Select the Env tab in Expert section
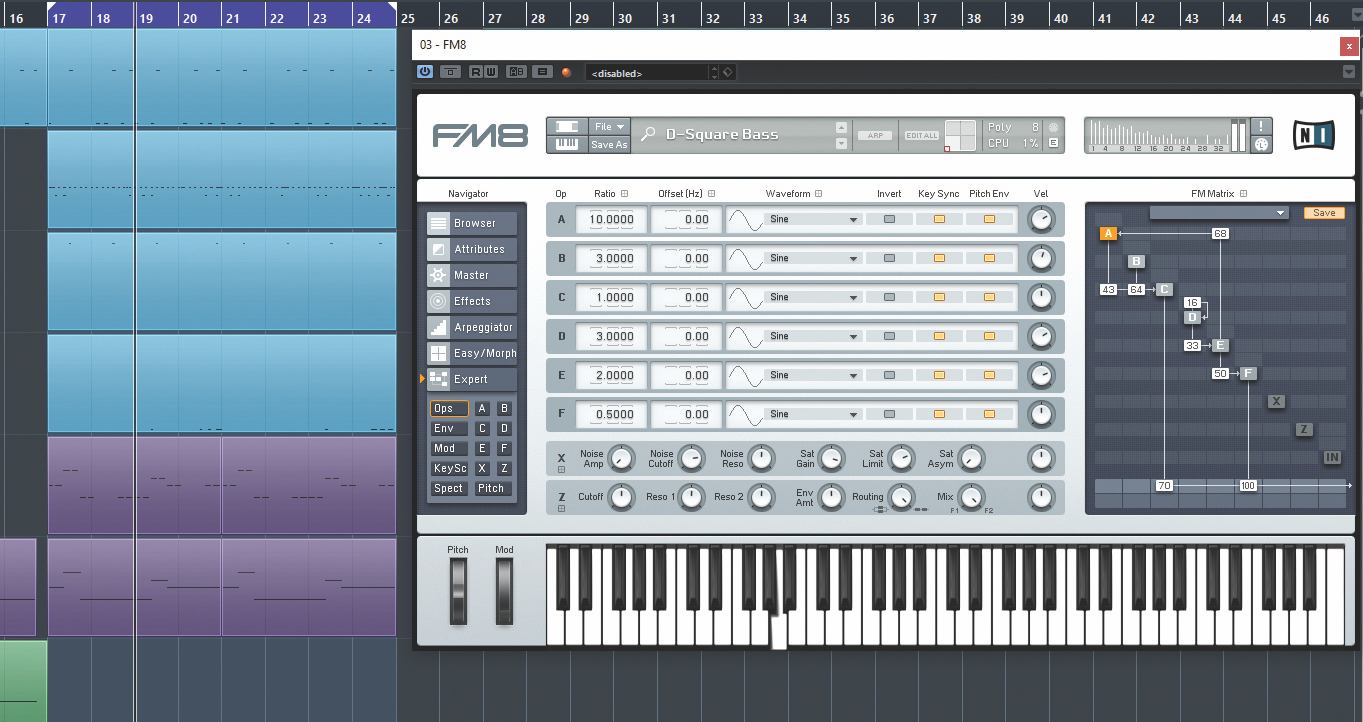 [x=449, y=428]
